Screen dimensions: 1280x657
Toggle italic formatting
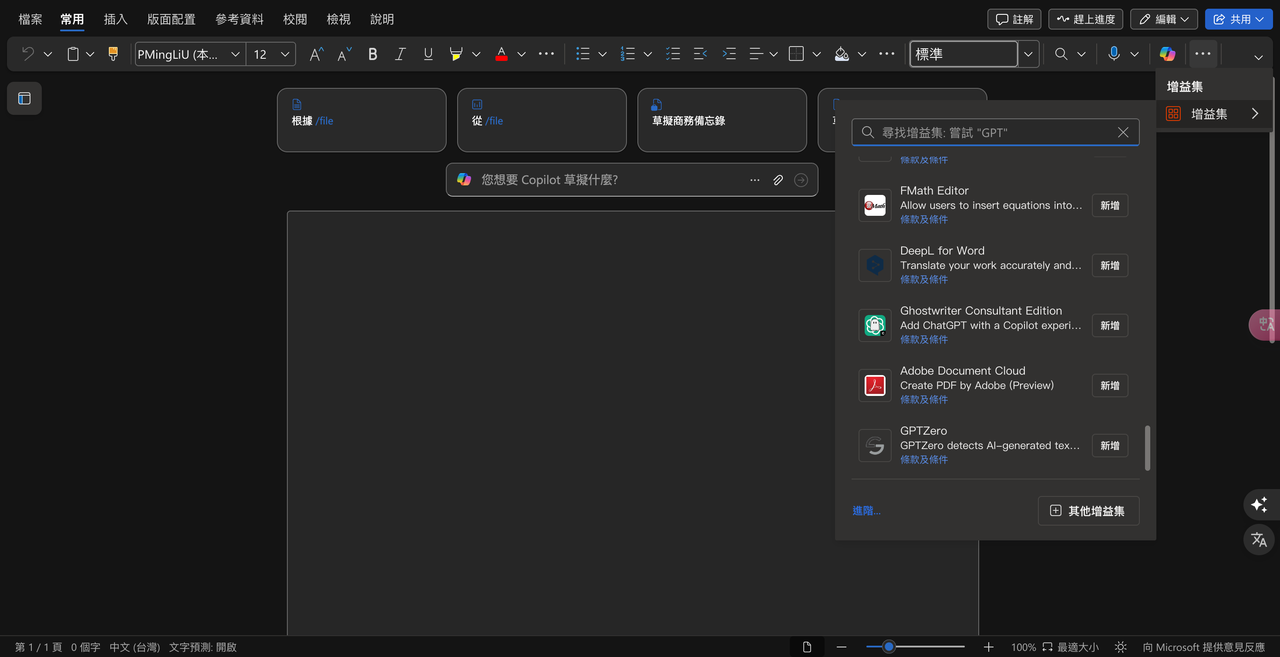click(400, 54)
